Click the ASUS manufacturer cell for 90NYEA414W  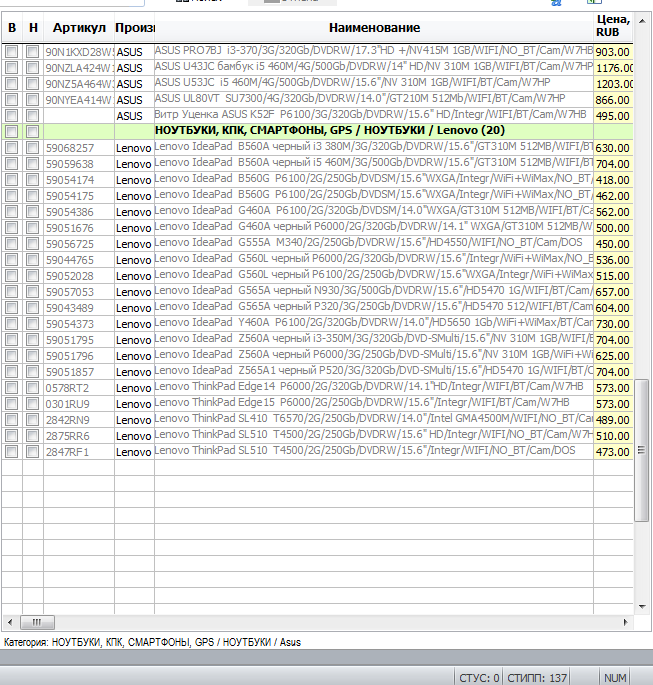pos(135,100)
